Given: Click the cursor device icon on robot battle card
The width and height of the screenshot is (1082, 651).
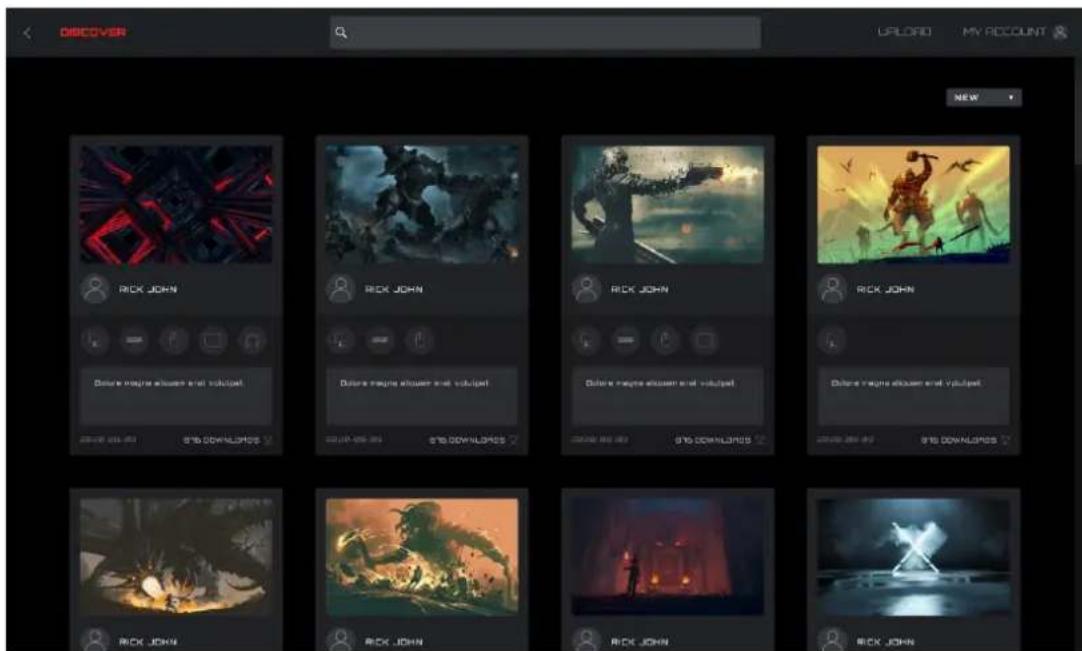Looking at the screenshot, I should point(340,340).
